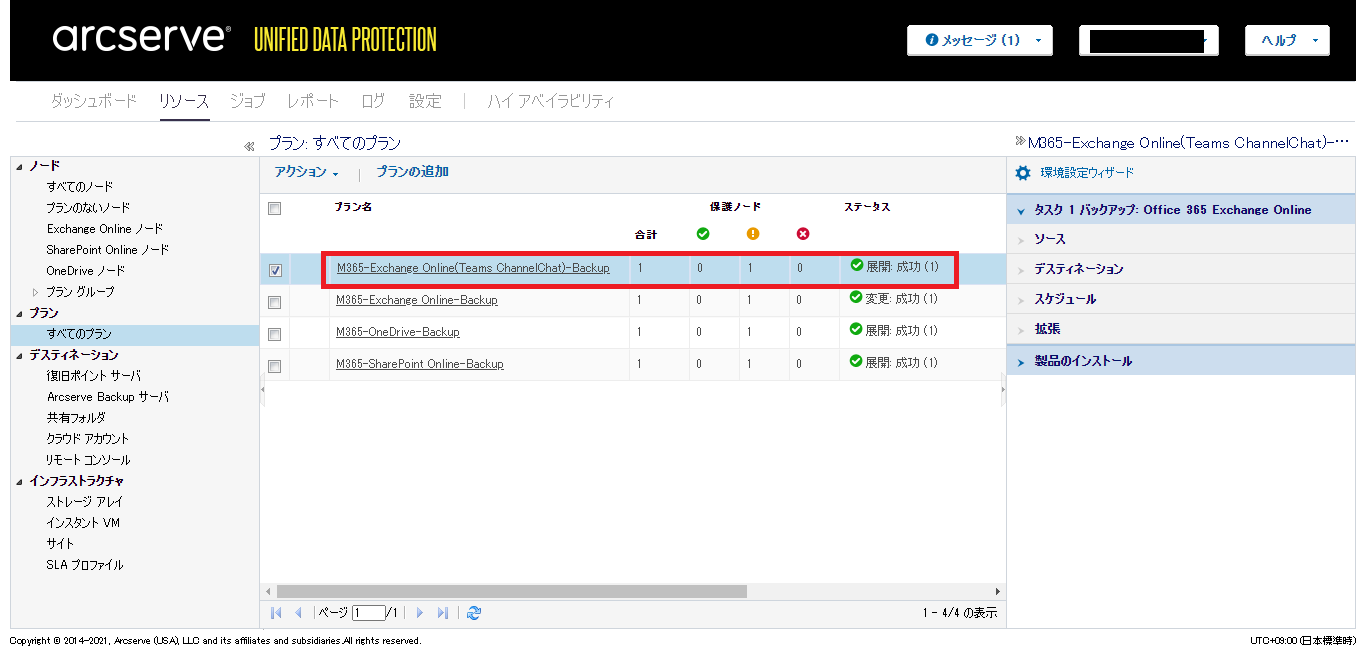Open the ヘルプ dropdown
The image size is (1366, 650).
[1287, 40]
